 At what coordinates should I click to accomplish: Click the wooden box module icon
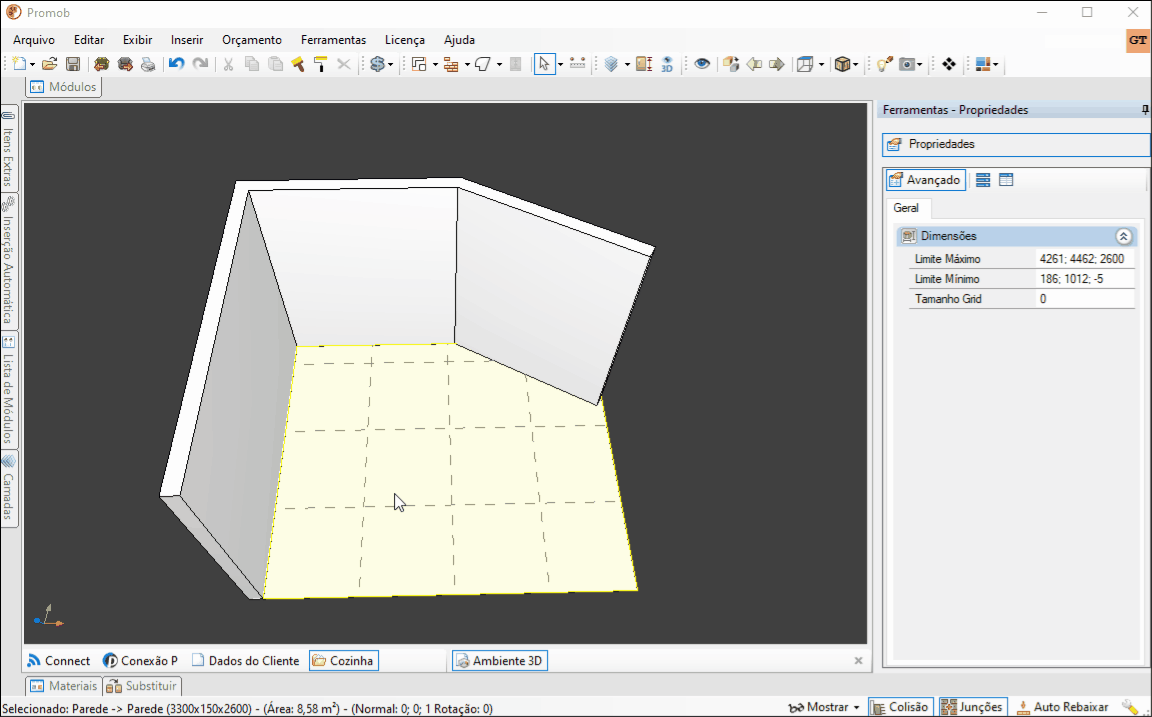(842, 65)
